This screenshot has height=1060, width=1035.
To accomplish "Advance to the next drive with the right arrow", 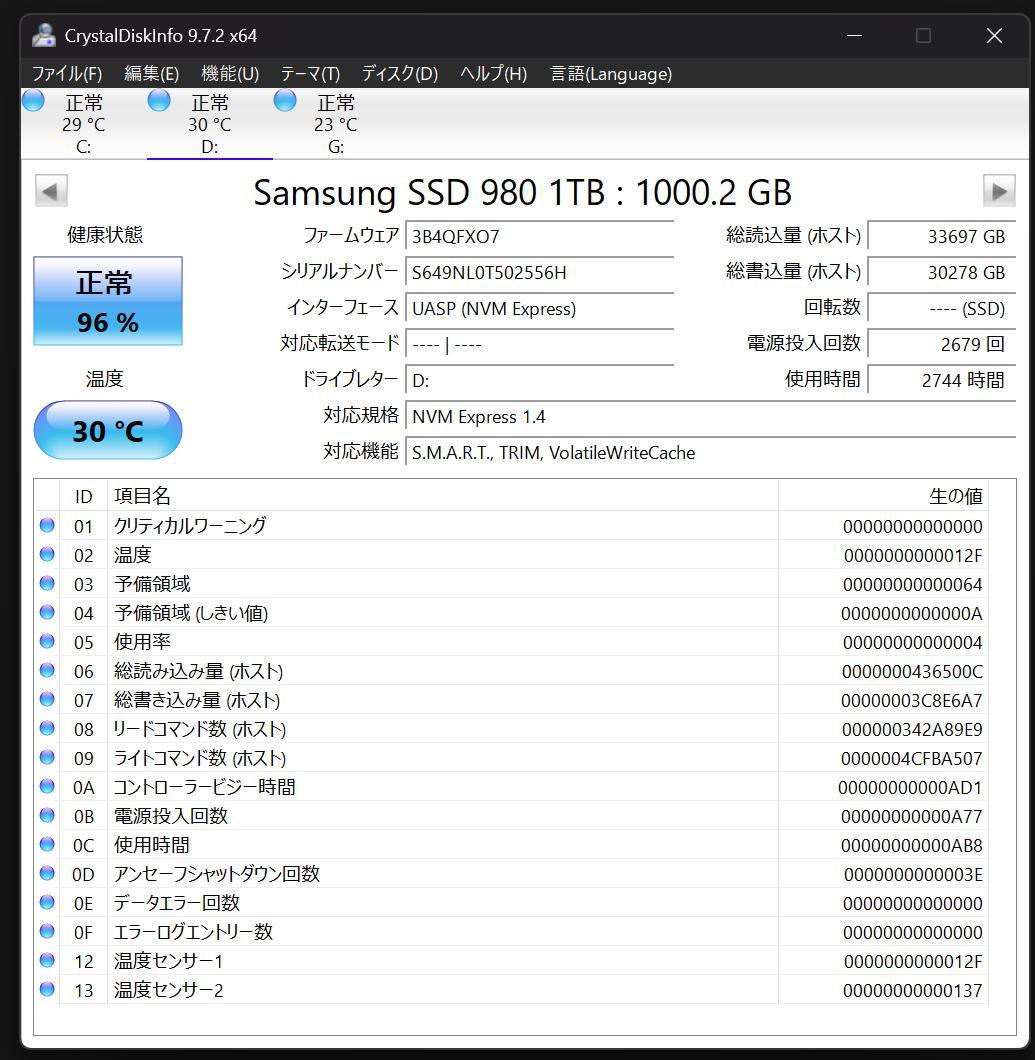I will [1000, 190].
